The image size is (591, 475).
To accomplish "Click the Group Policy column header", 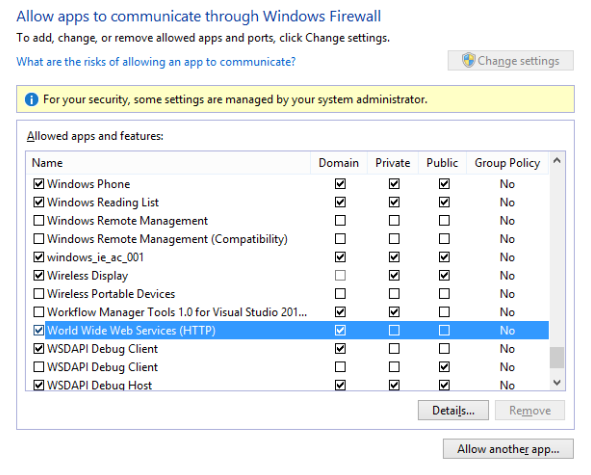I will pyautogui.click(x=507, y=163).
